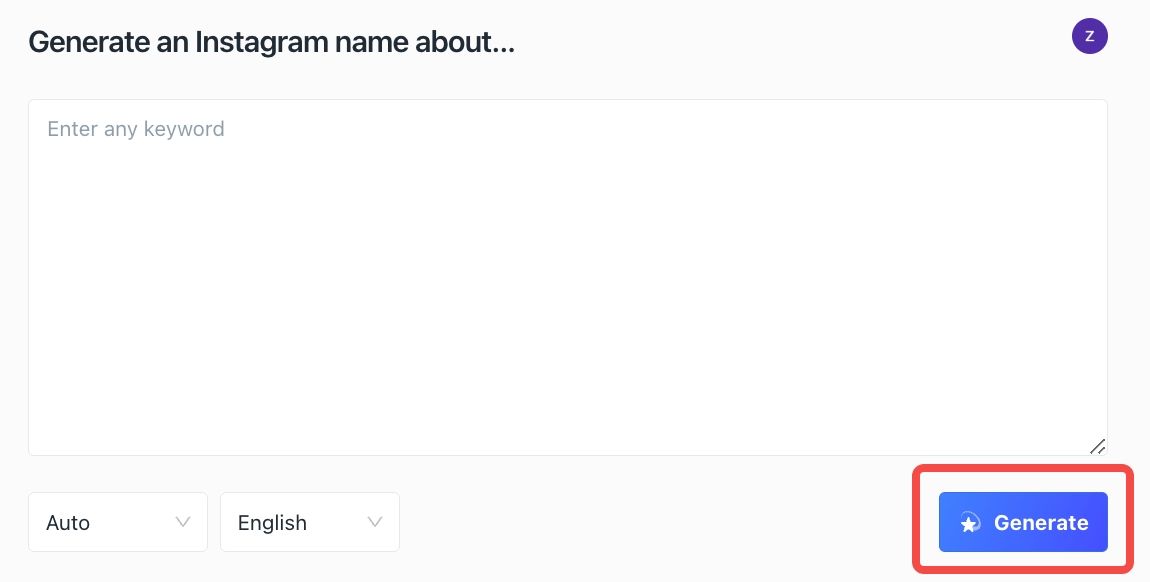The width and height of the screenshot is (1150, 582).
Task: Focus the Enter any keyword textarea
Action: pos(568,278)
